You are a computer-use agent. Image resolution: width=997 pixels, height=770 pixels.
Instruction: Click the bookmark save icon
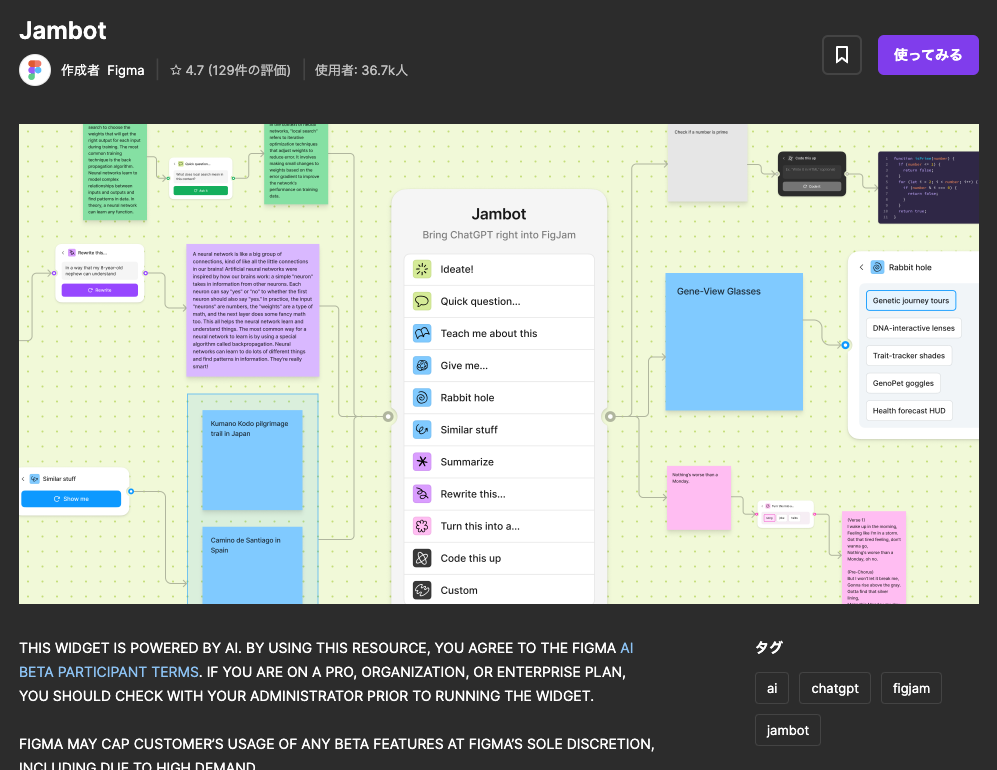tap(841, 55)
